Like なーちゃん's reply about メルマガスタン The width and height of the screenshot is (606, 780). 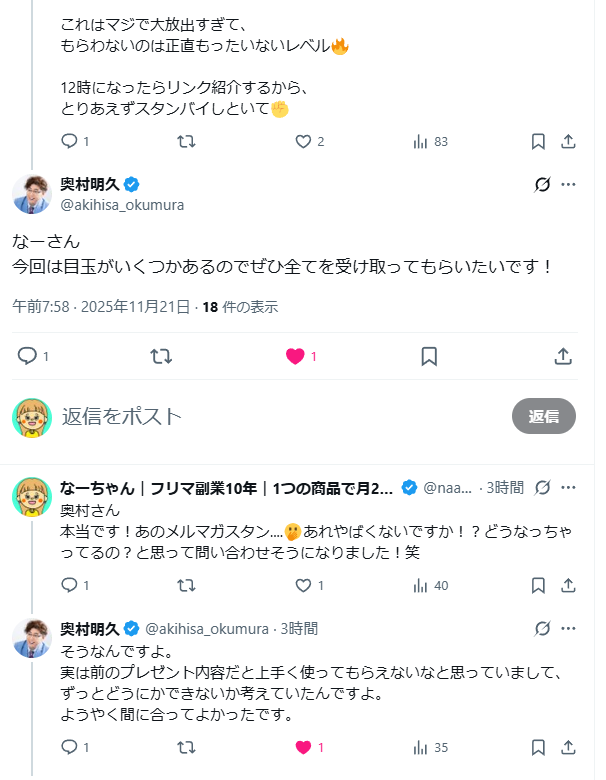[303, 585]
